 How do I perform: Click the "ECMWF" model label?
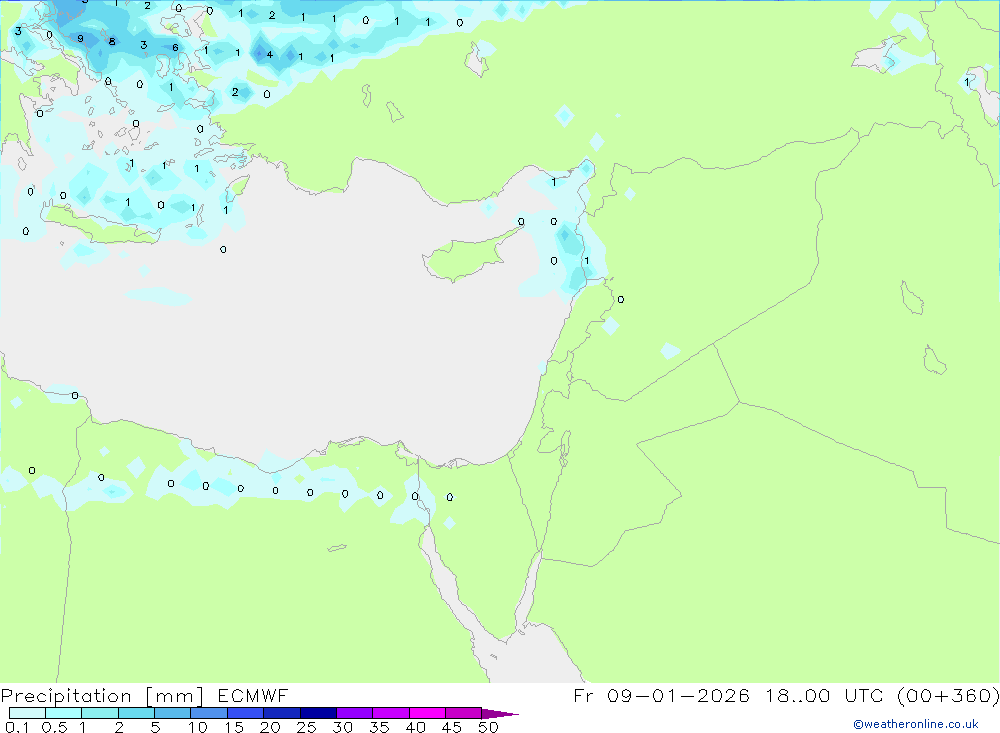pyautogui.click(x=253, y=695)
